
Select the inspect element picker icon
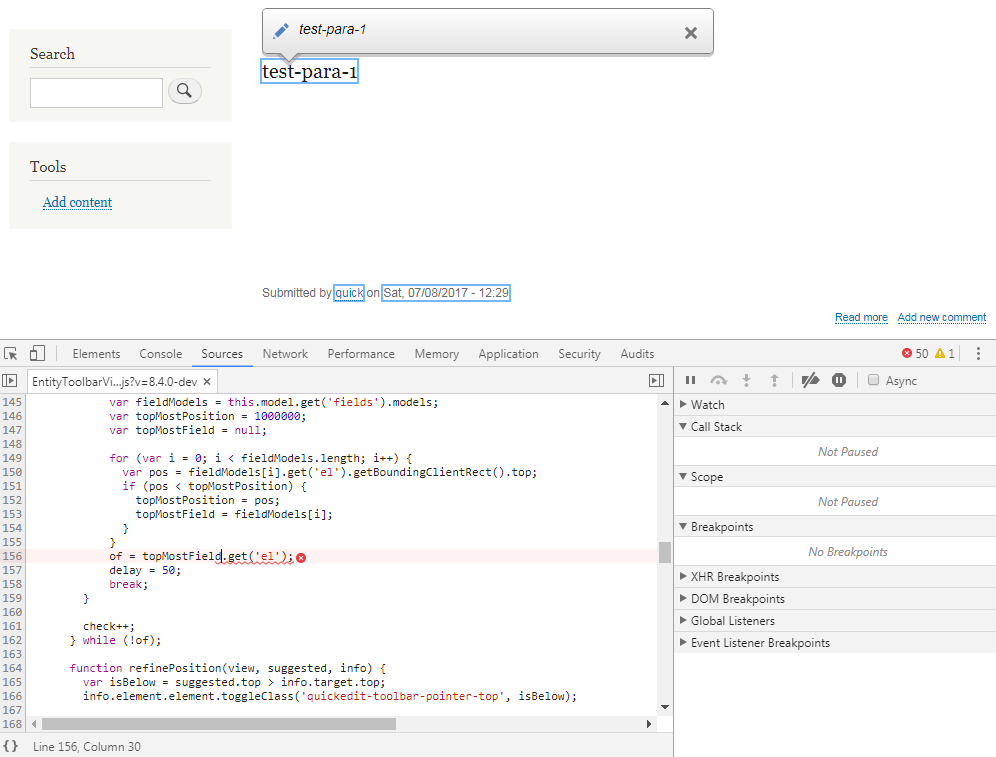(11, 354)
